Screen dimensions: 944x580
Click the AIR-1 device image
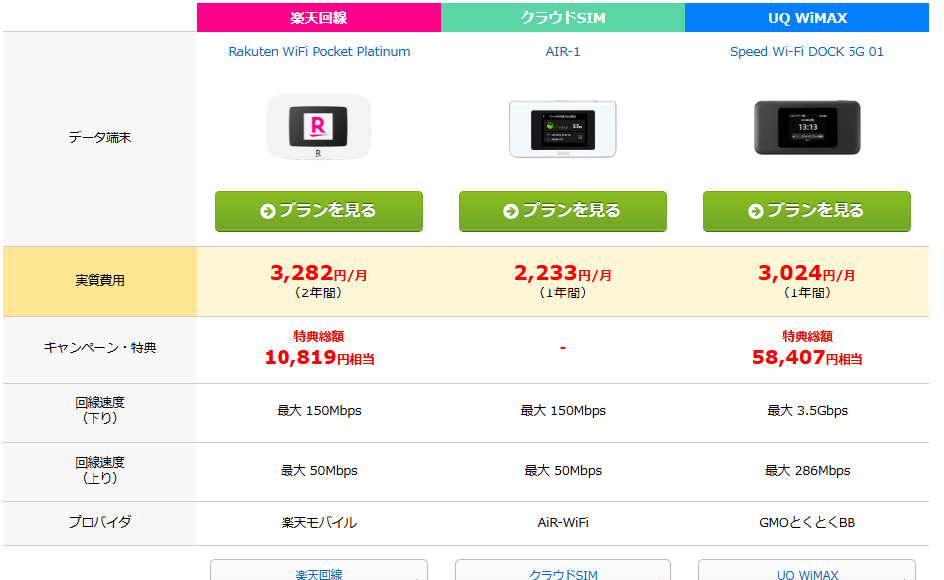pos(563,129)
